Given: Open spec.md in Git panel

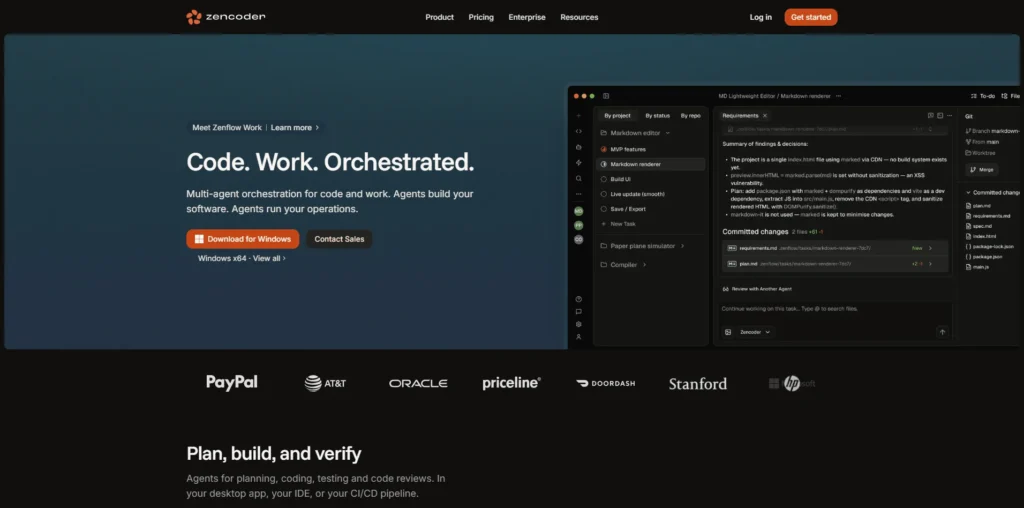Looking at the screenshot, I should click(x=978, y=226).
